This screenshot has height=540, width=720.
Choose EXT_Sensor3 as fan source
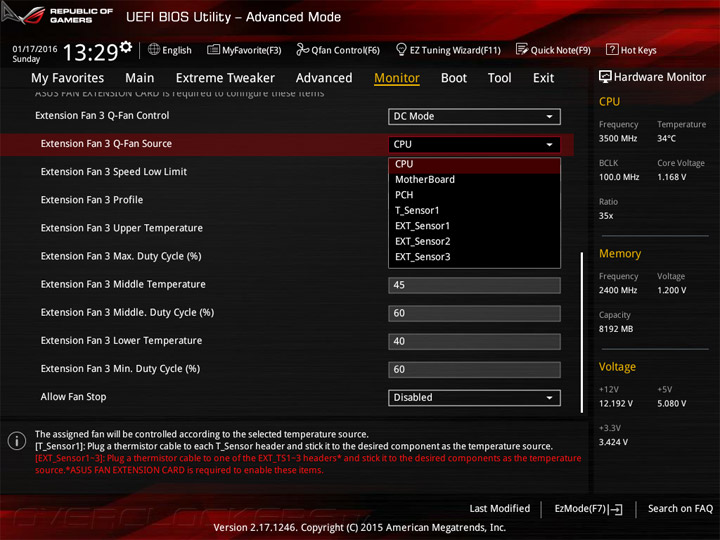click(x=474, y=257)
